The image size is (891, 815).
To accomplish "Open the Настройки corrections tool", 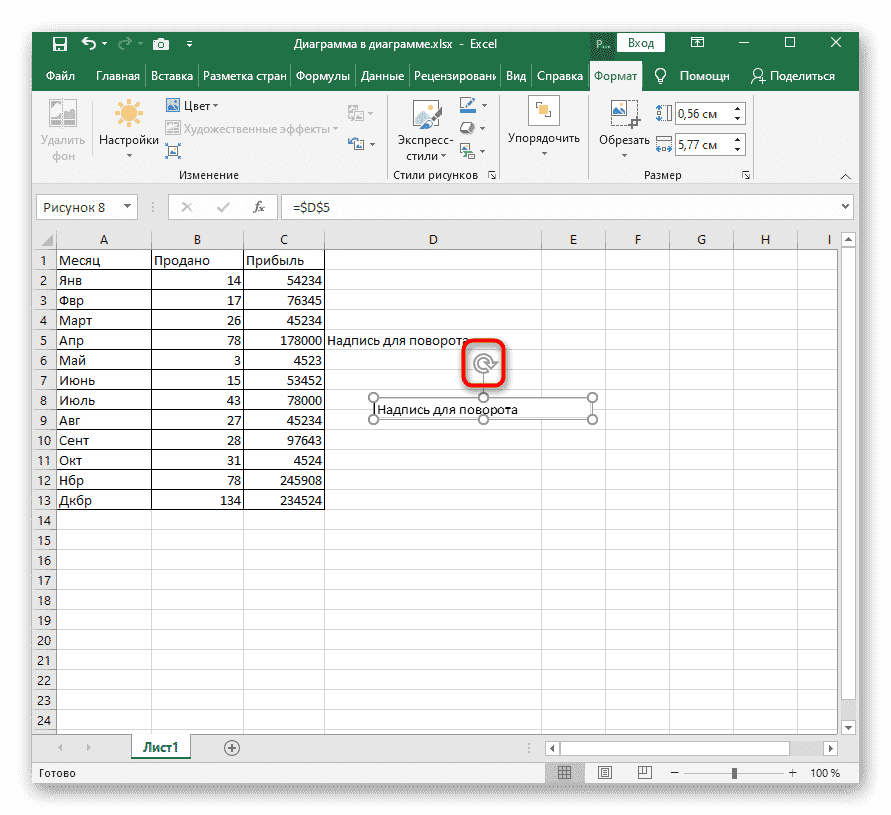I will point(128,128).
